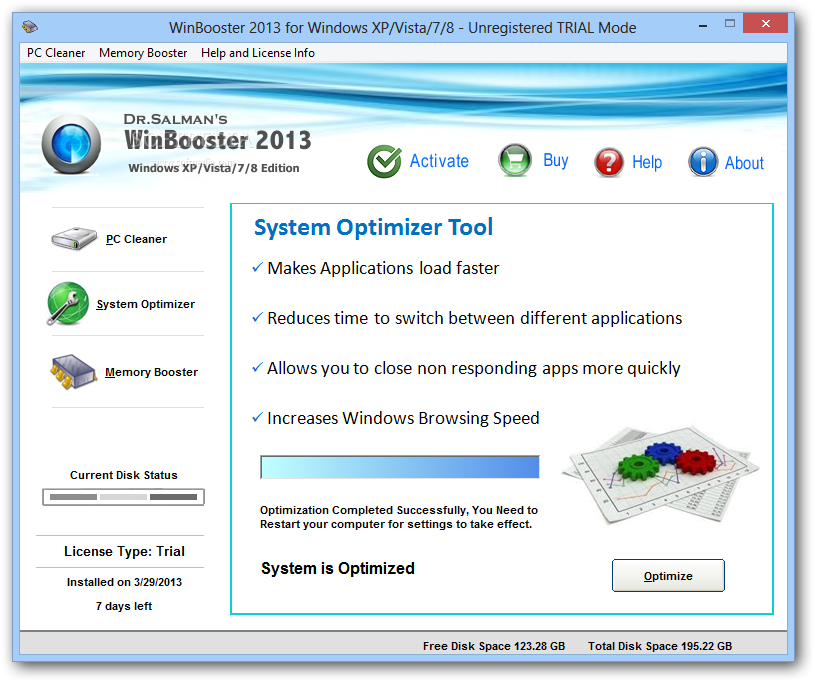This screenshot has width=815, height=682.
Task: Minimize the WinBooster window
Action: pyautogui.click(x=703, y=24)
